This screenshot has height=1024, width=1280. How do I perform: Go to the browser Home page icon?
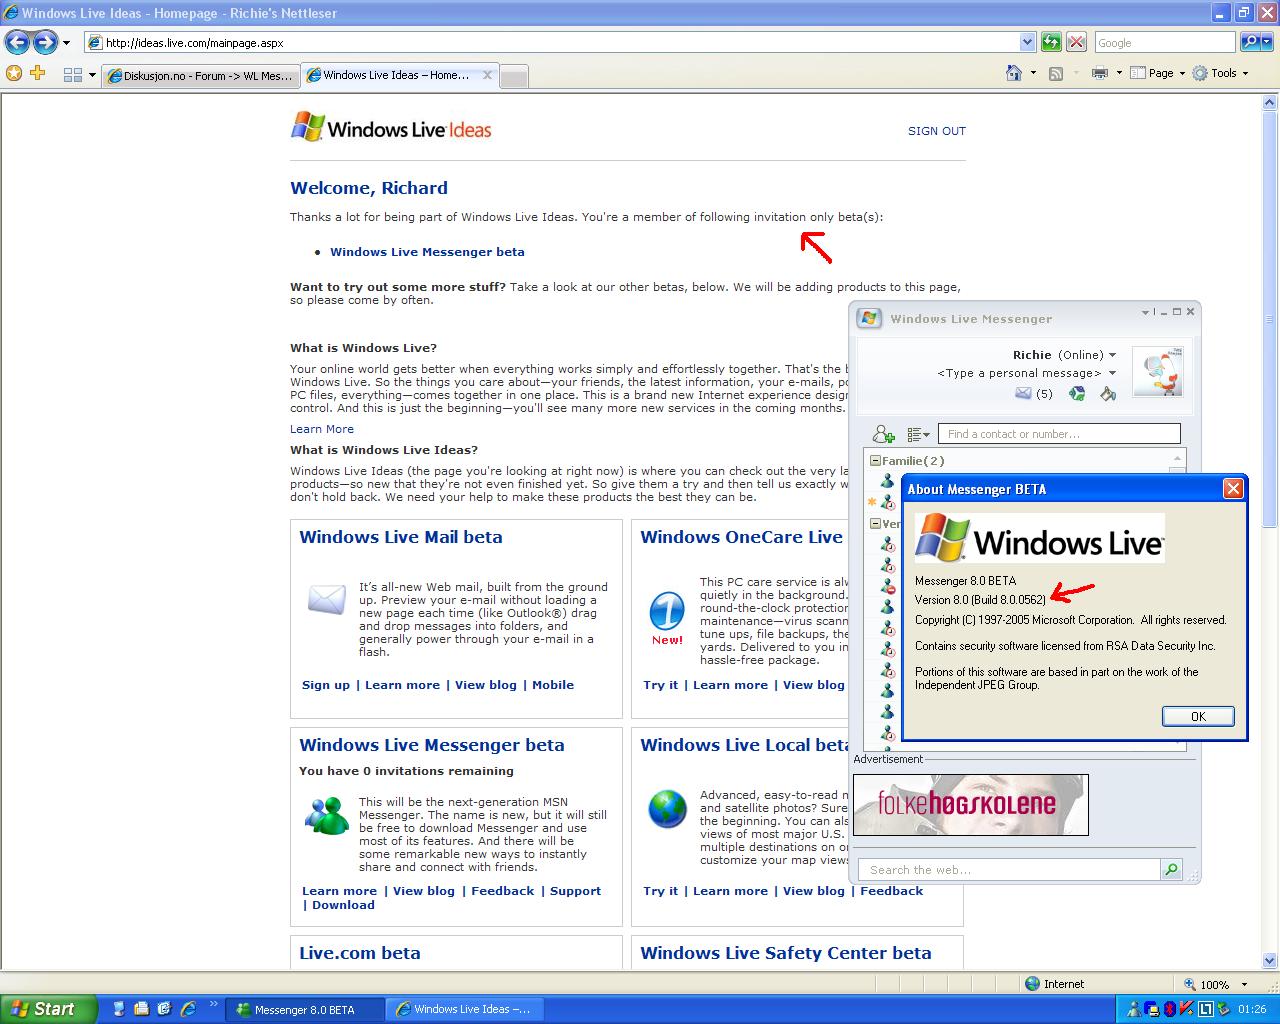click(x=1014, y=73)
